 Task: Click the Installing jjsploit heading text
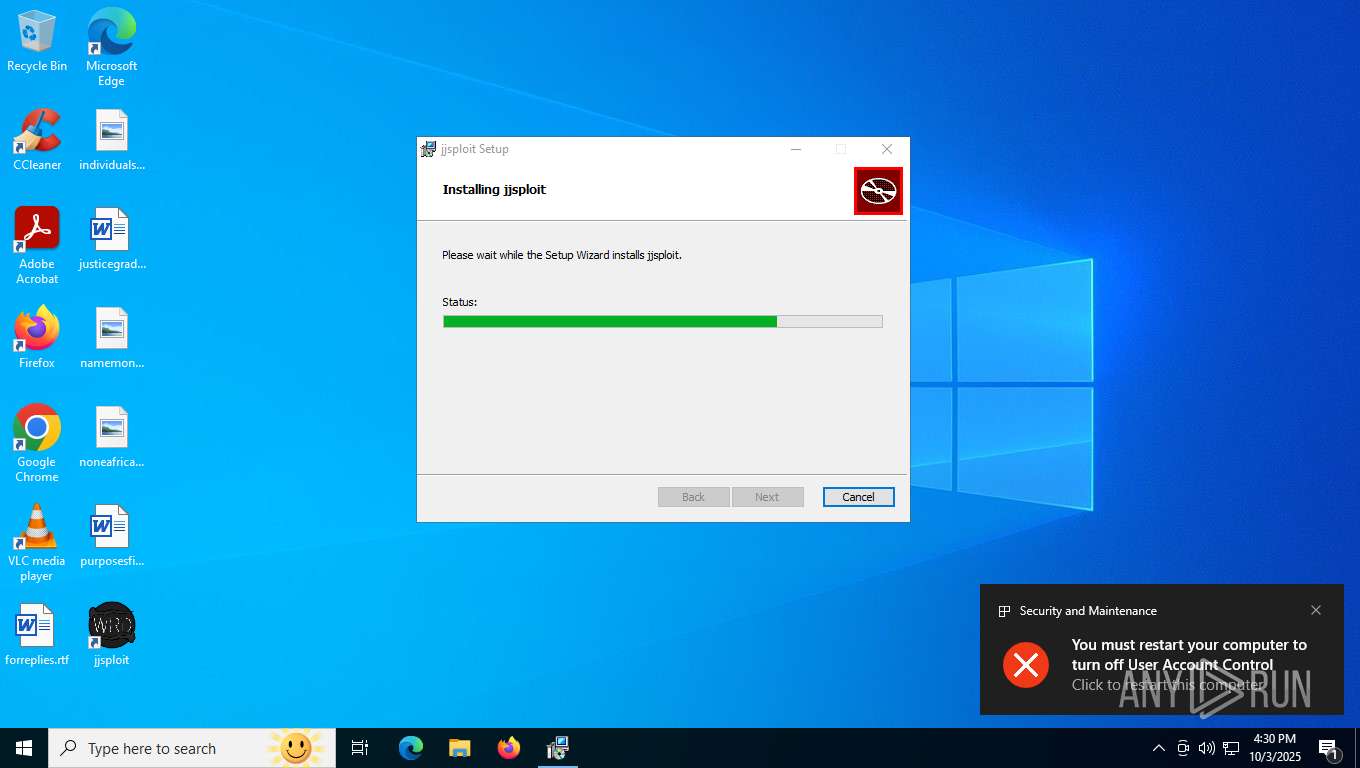(494, 189)
